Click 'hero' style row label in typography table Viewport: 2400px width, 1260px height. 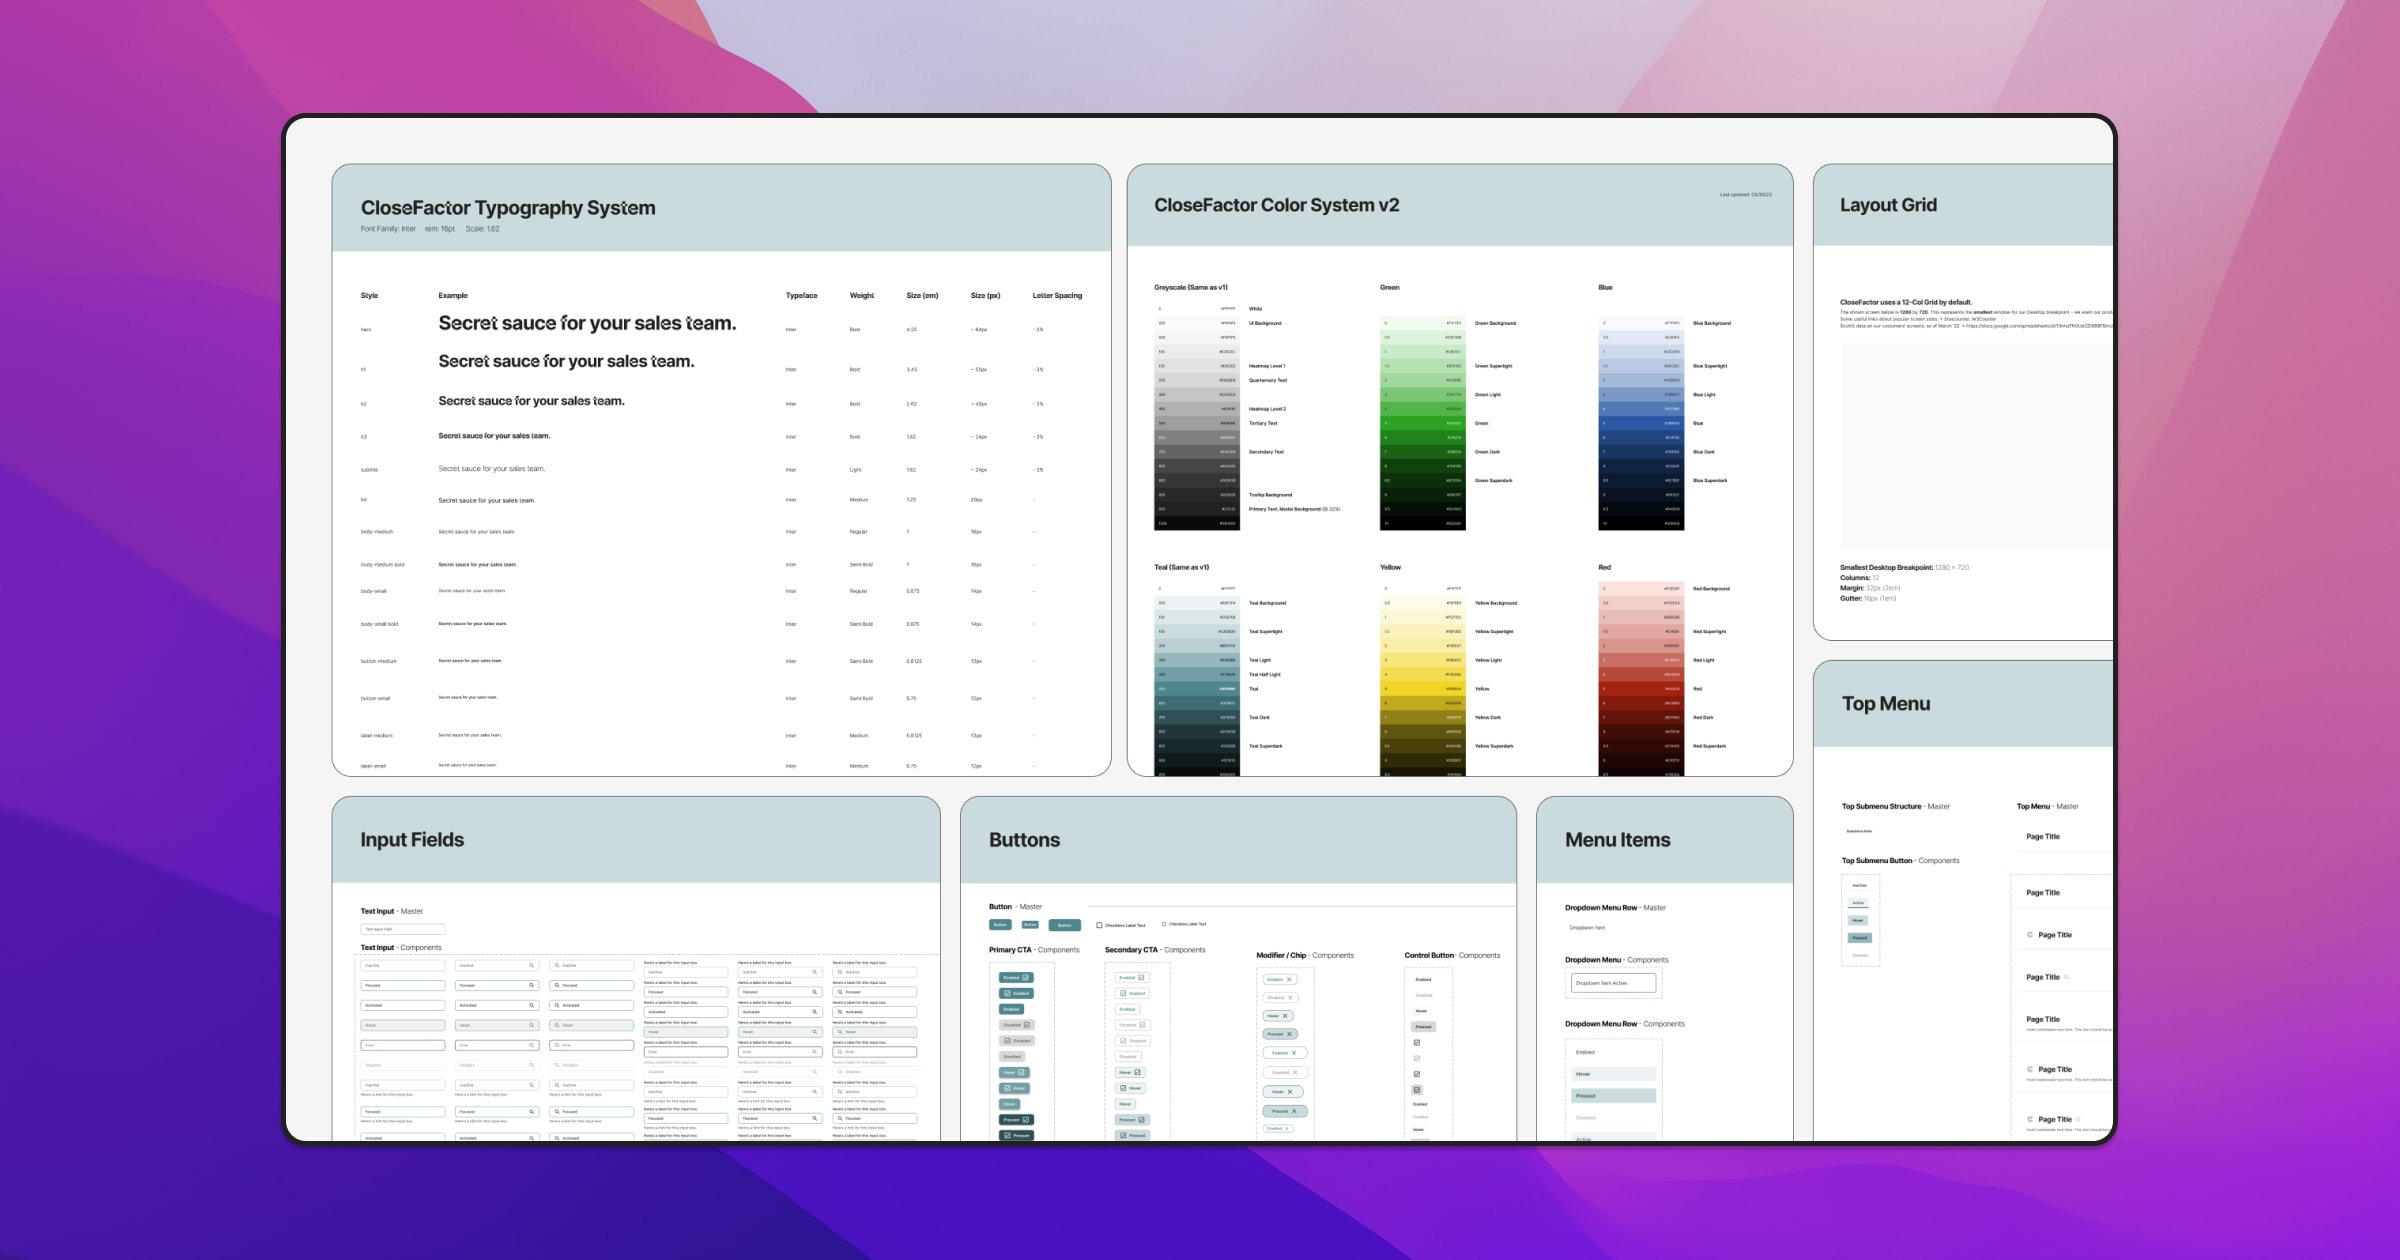(x=366, y=330)
